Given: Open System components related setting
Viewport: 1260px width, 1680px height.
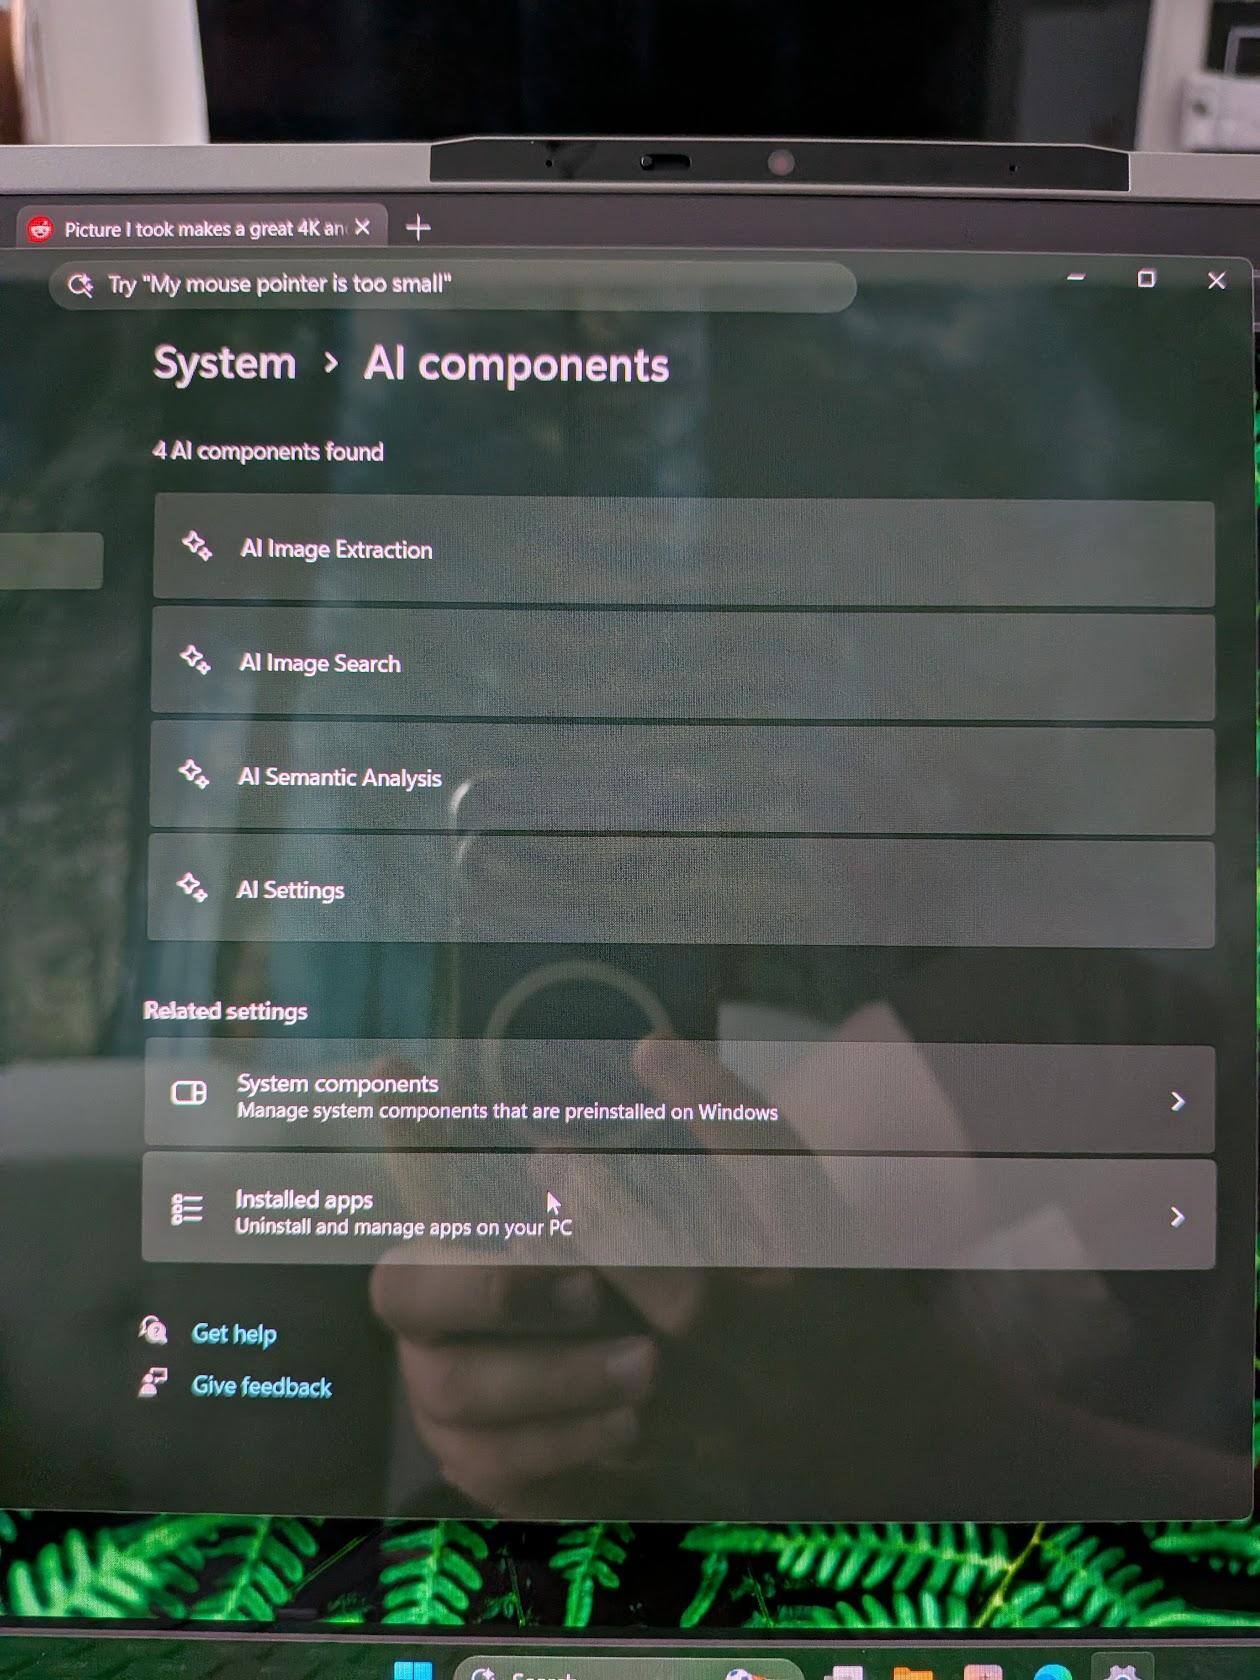Looking at the screenshot, I should (679, 1097).
